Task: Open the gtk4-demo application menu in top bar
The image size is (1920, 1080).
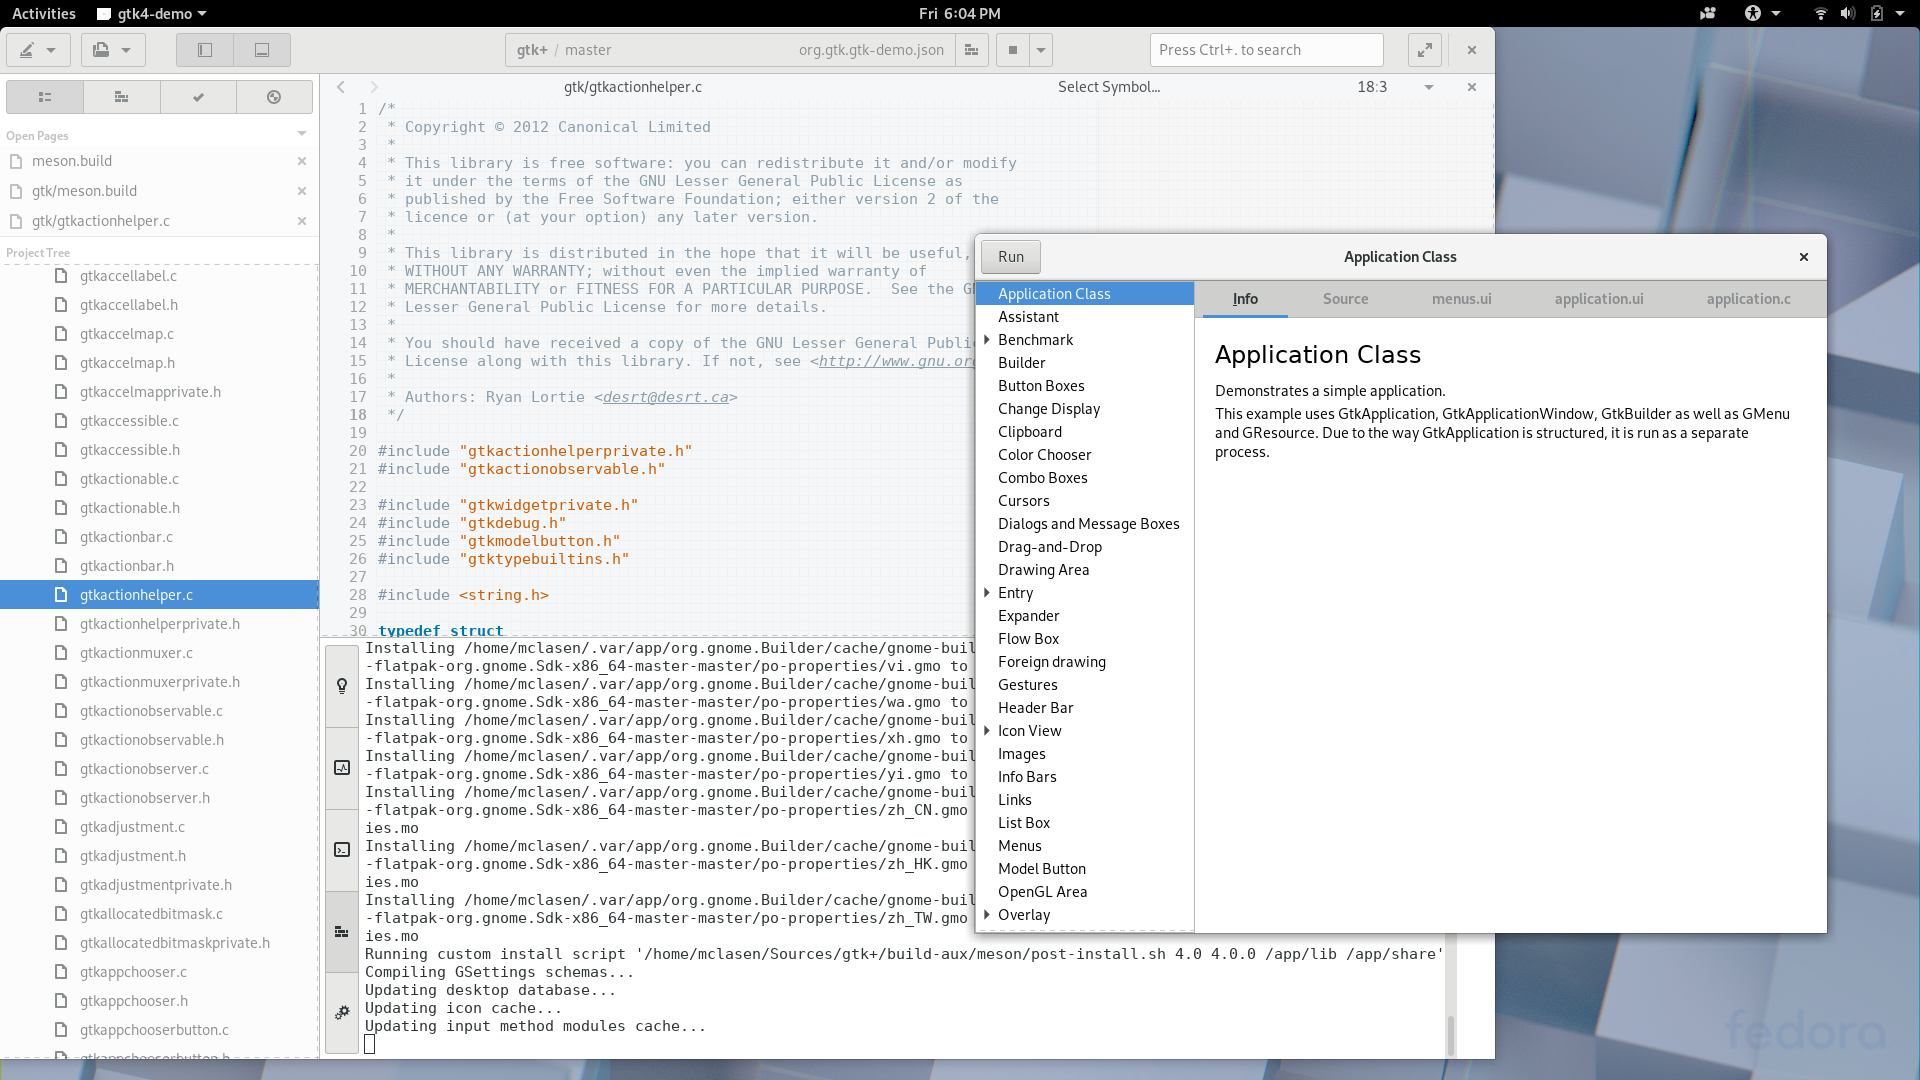Action: coord(152,14)
